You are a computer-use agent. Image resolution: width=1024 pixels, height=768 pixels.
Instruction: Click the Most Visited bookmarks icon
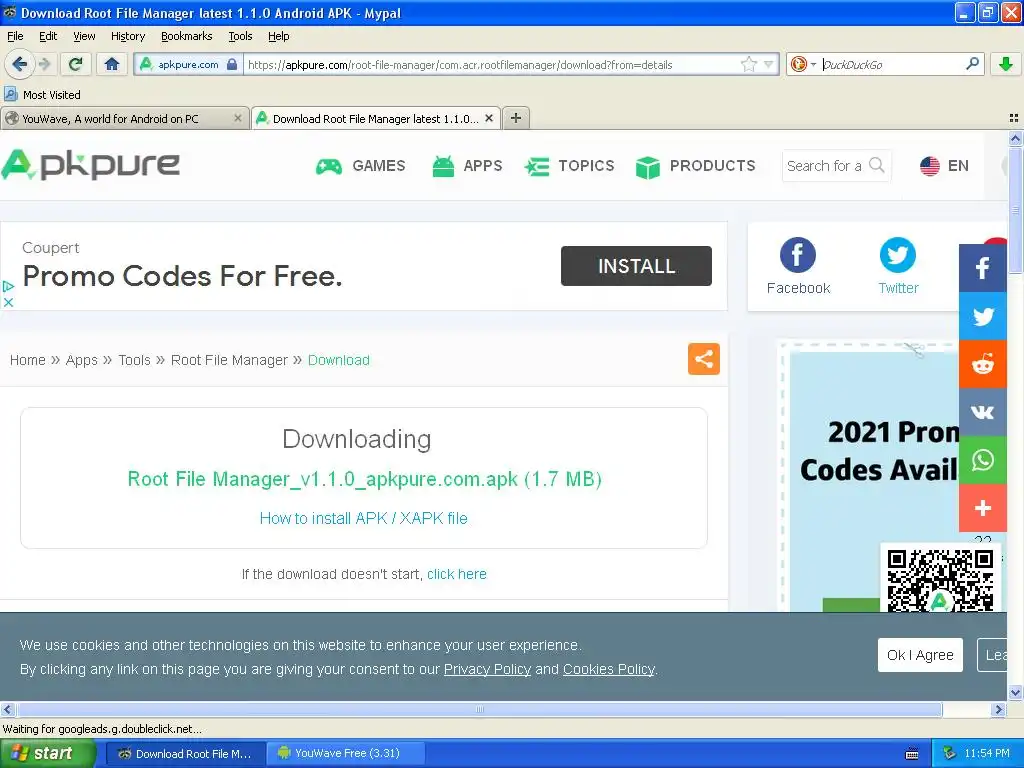[10, 95]
